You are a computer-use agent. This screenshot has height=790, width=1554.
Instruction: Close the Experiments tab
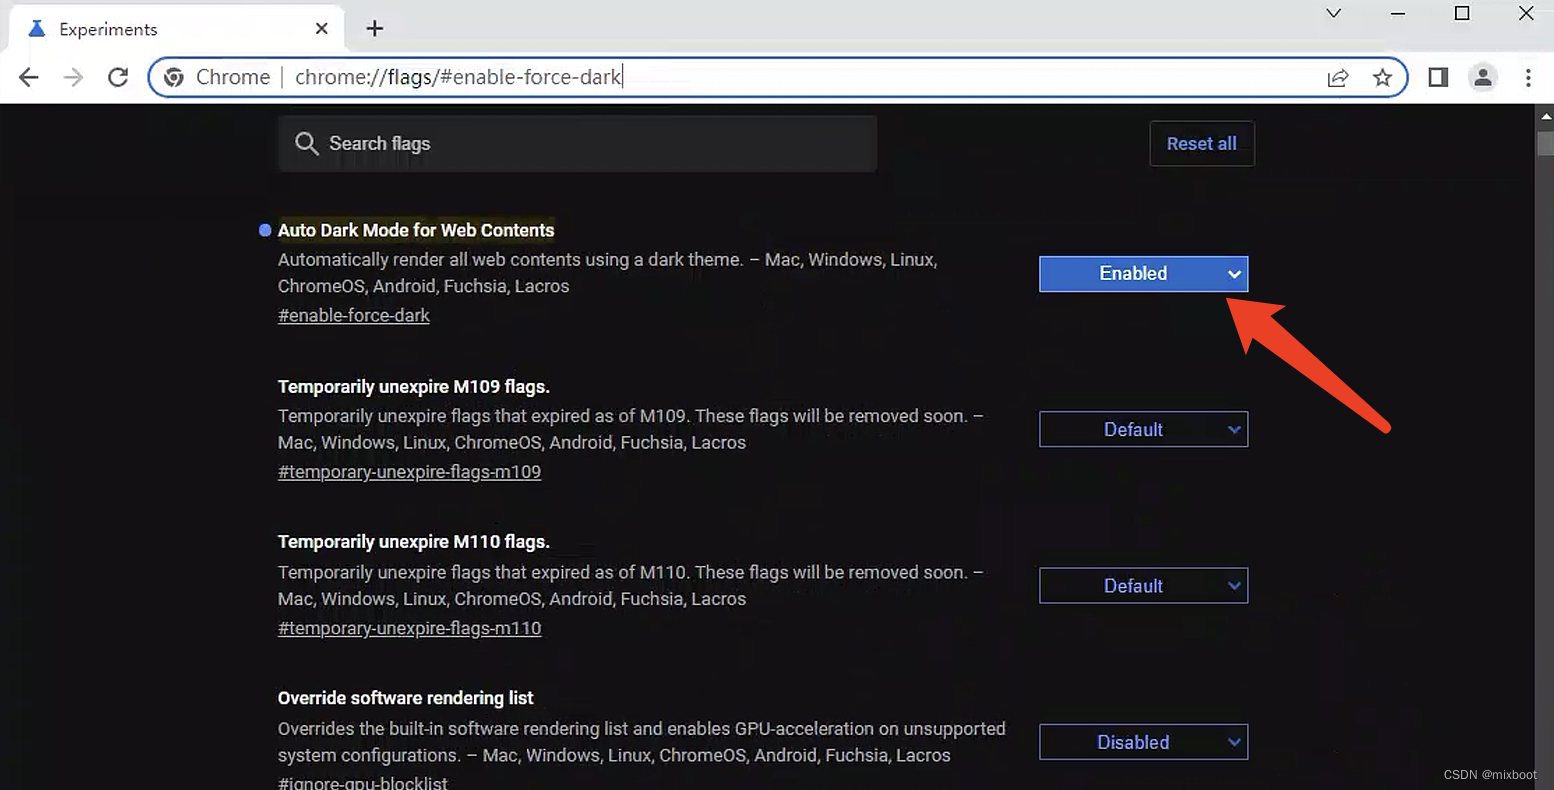pos(322,28)
